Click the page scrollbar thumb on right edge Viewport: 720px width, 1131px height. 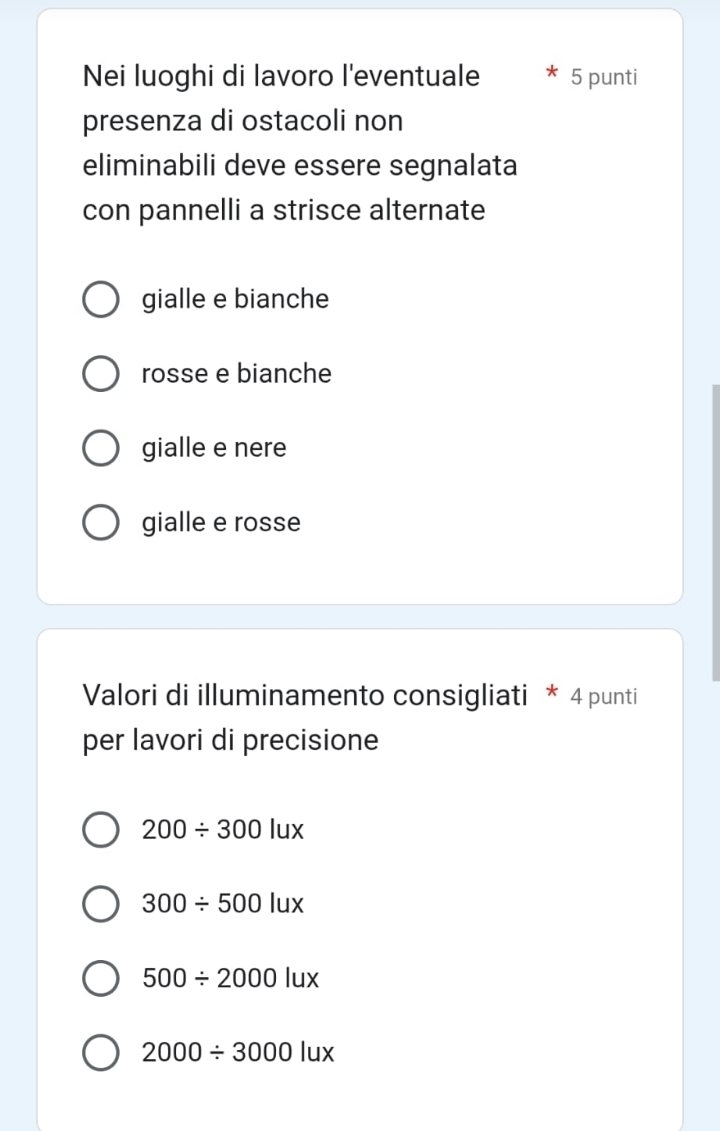(714, 530)
